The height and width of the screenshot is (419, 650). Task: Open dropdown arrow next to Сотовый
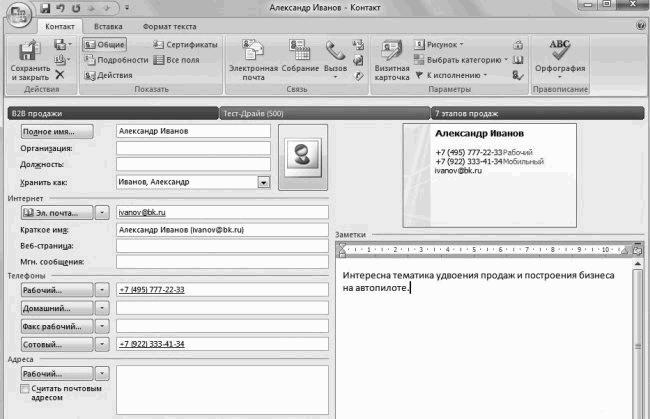pyautogui.click(x=102, y=344)
